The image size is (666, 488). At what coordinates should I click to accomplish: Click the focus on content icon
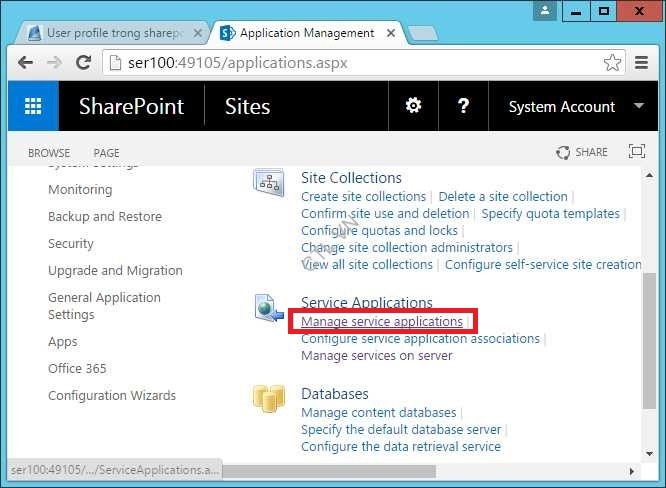636,152
